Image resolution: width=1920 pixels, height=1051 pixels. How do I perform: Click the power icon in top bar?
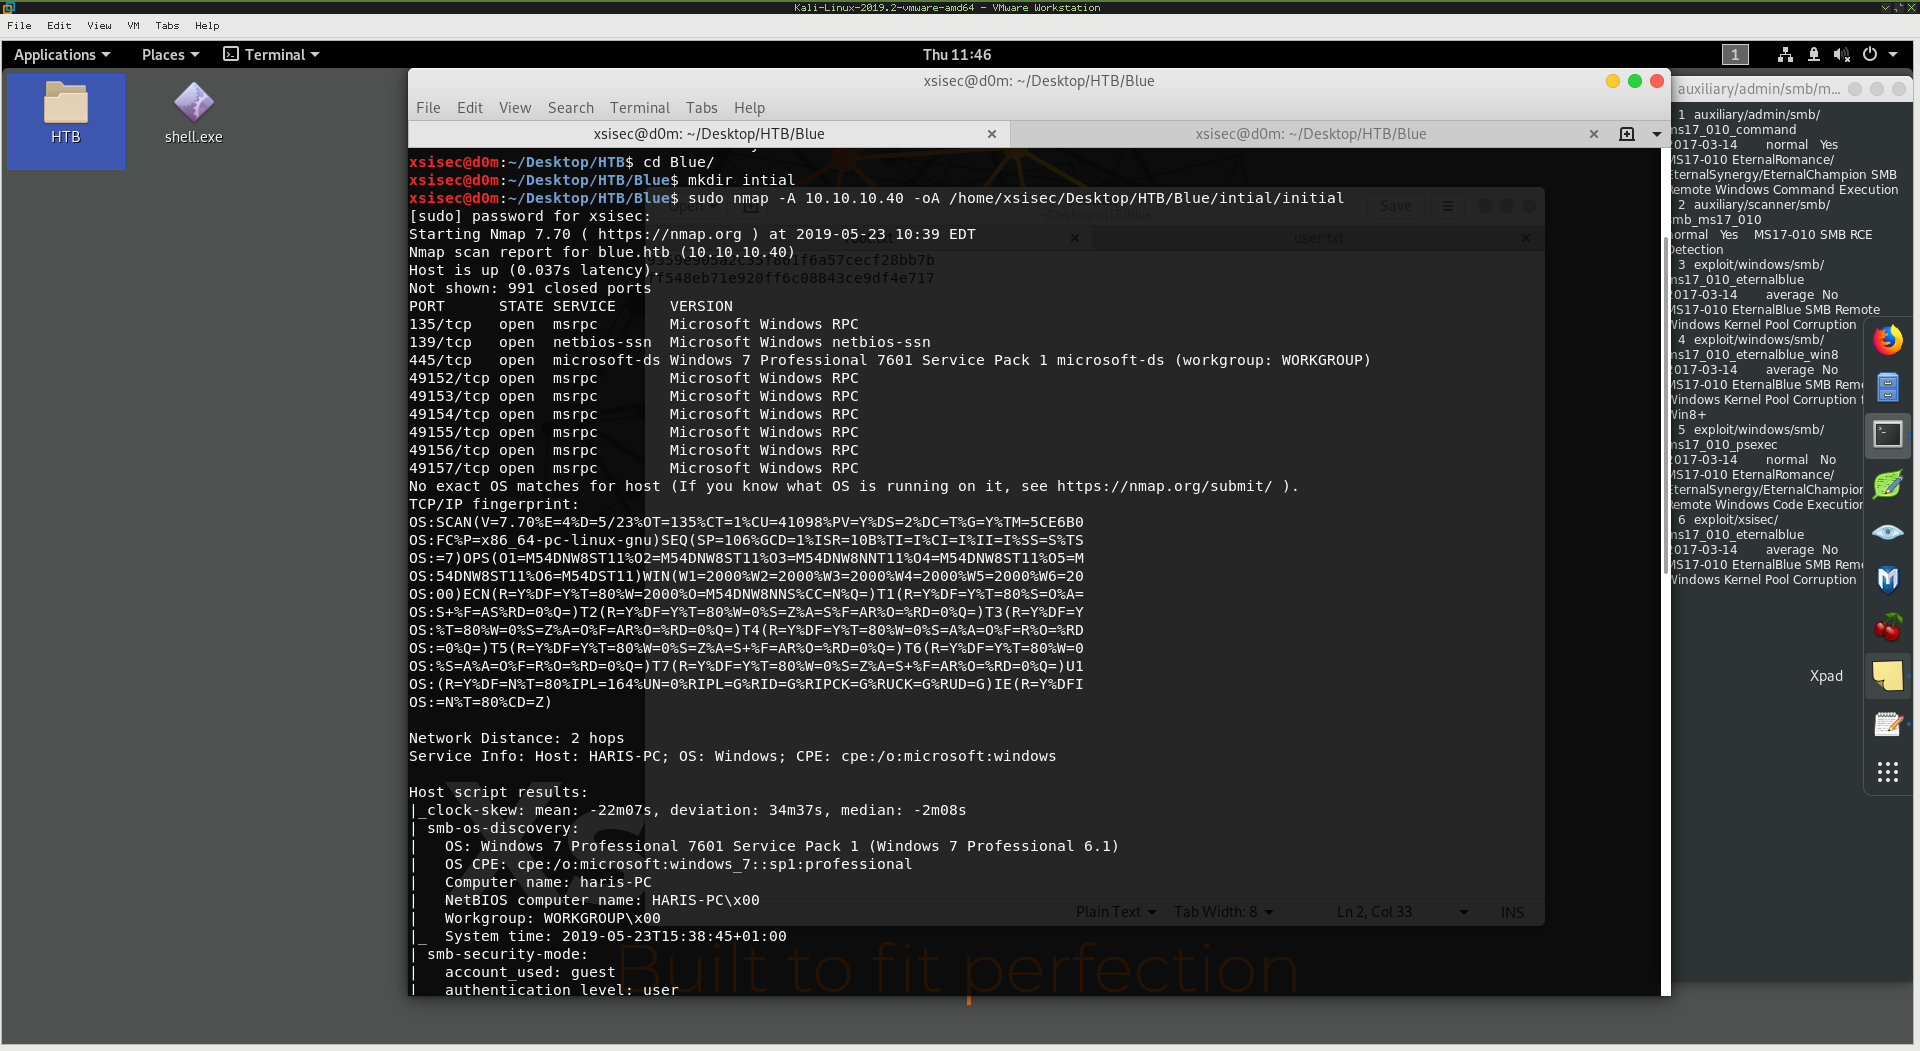coord(1869,55)
